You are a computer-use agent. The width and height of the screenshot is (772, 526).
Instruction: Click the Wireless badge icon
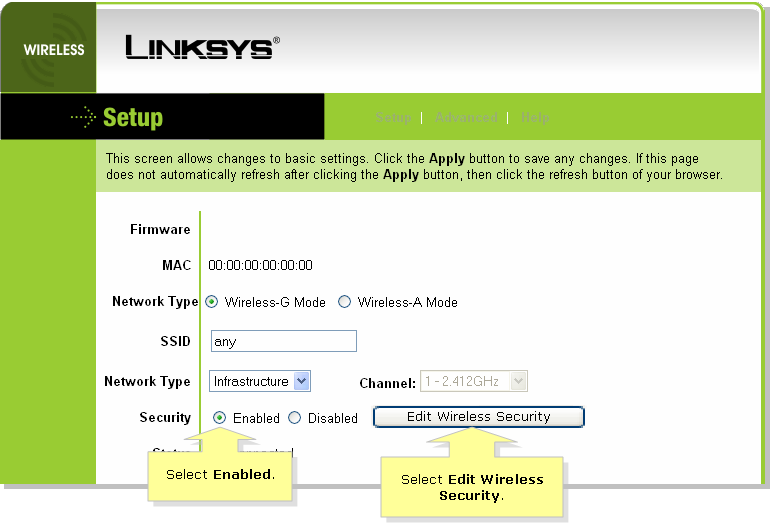point(48,47)
